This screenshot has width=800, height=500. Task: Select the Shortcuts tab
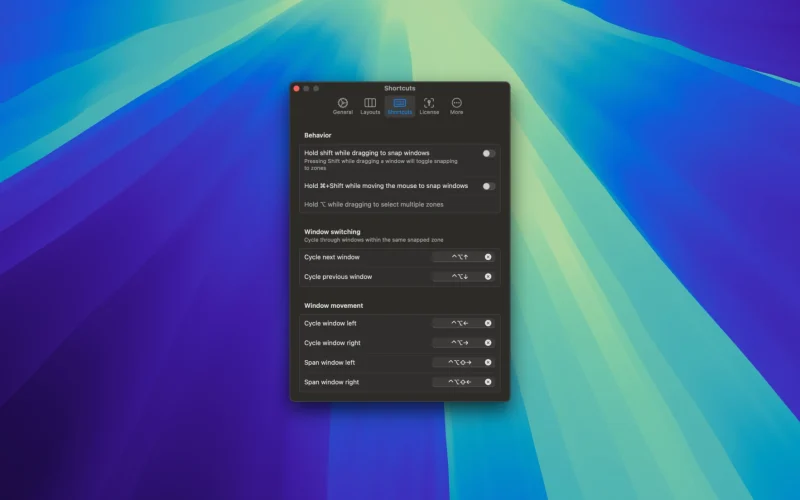399,106
